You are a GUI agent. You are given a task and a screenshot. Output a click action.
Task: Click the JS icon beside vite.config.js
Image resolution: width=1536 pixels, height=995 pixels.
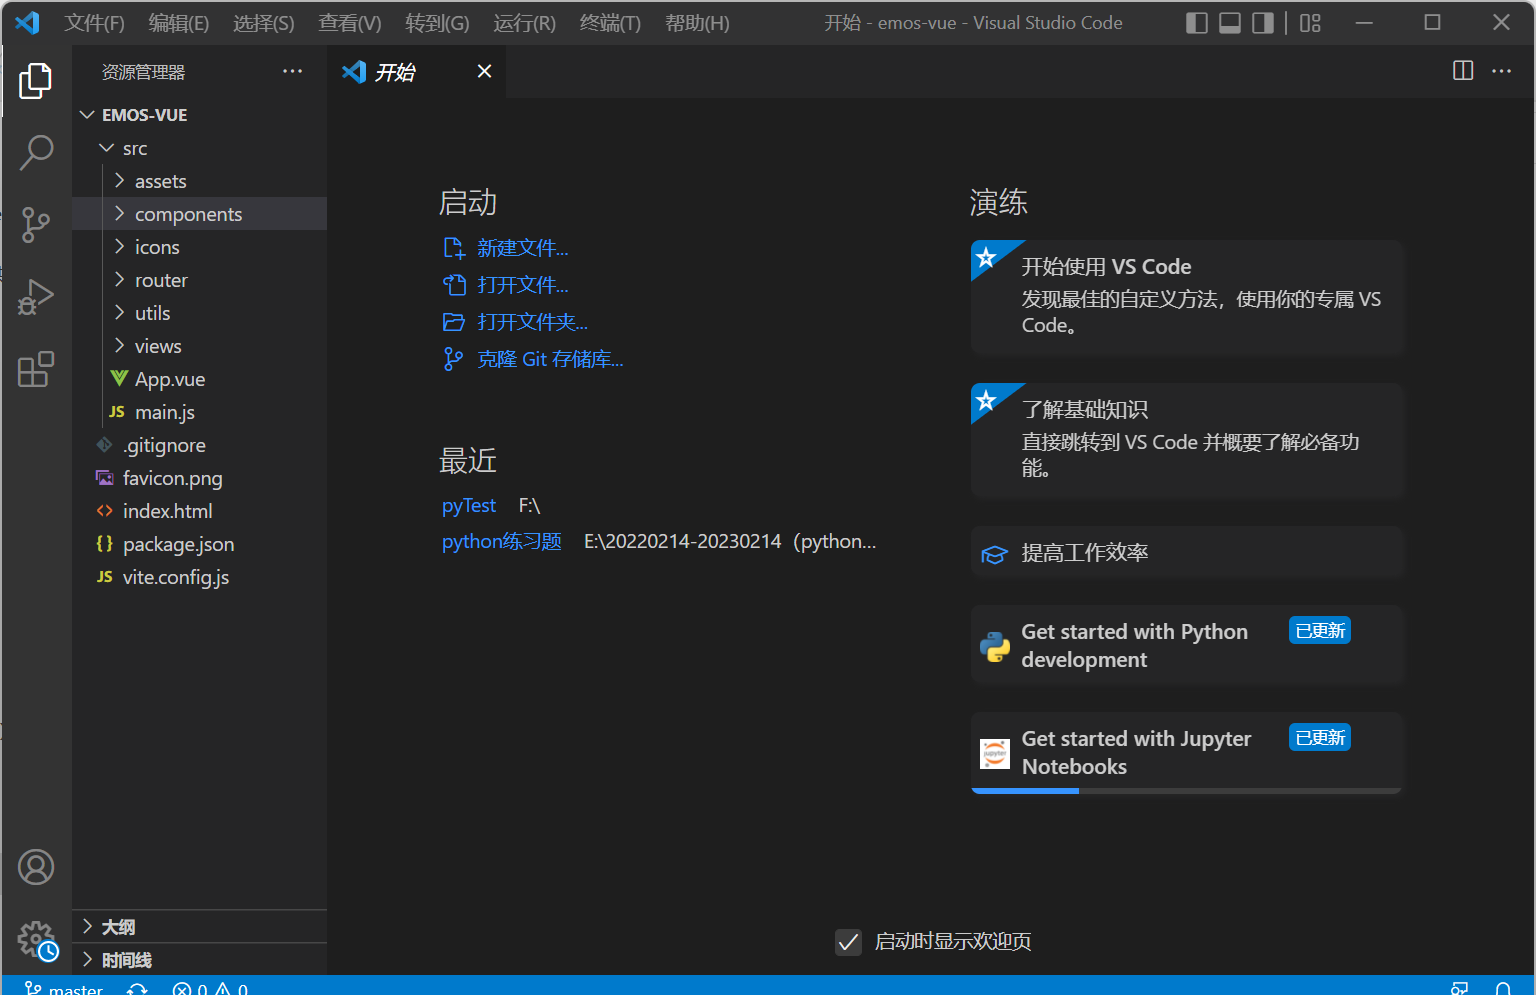105,577
